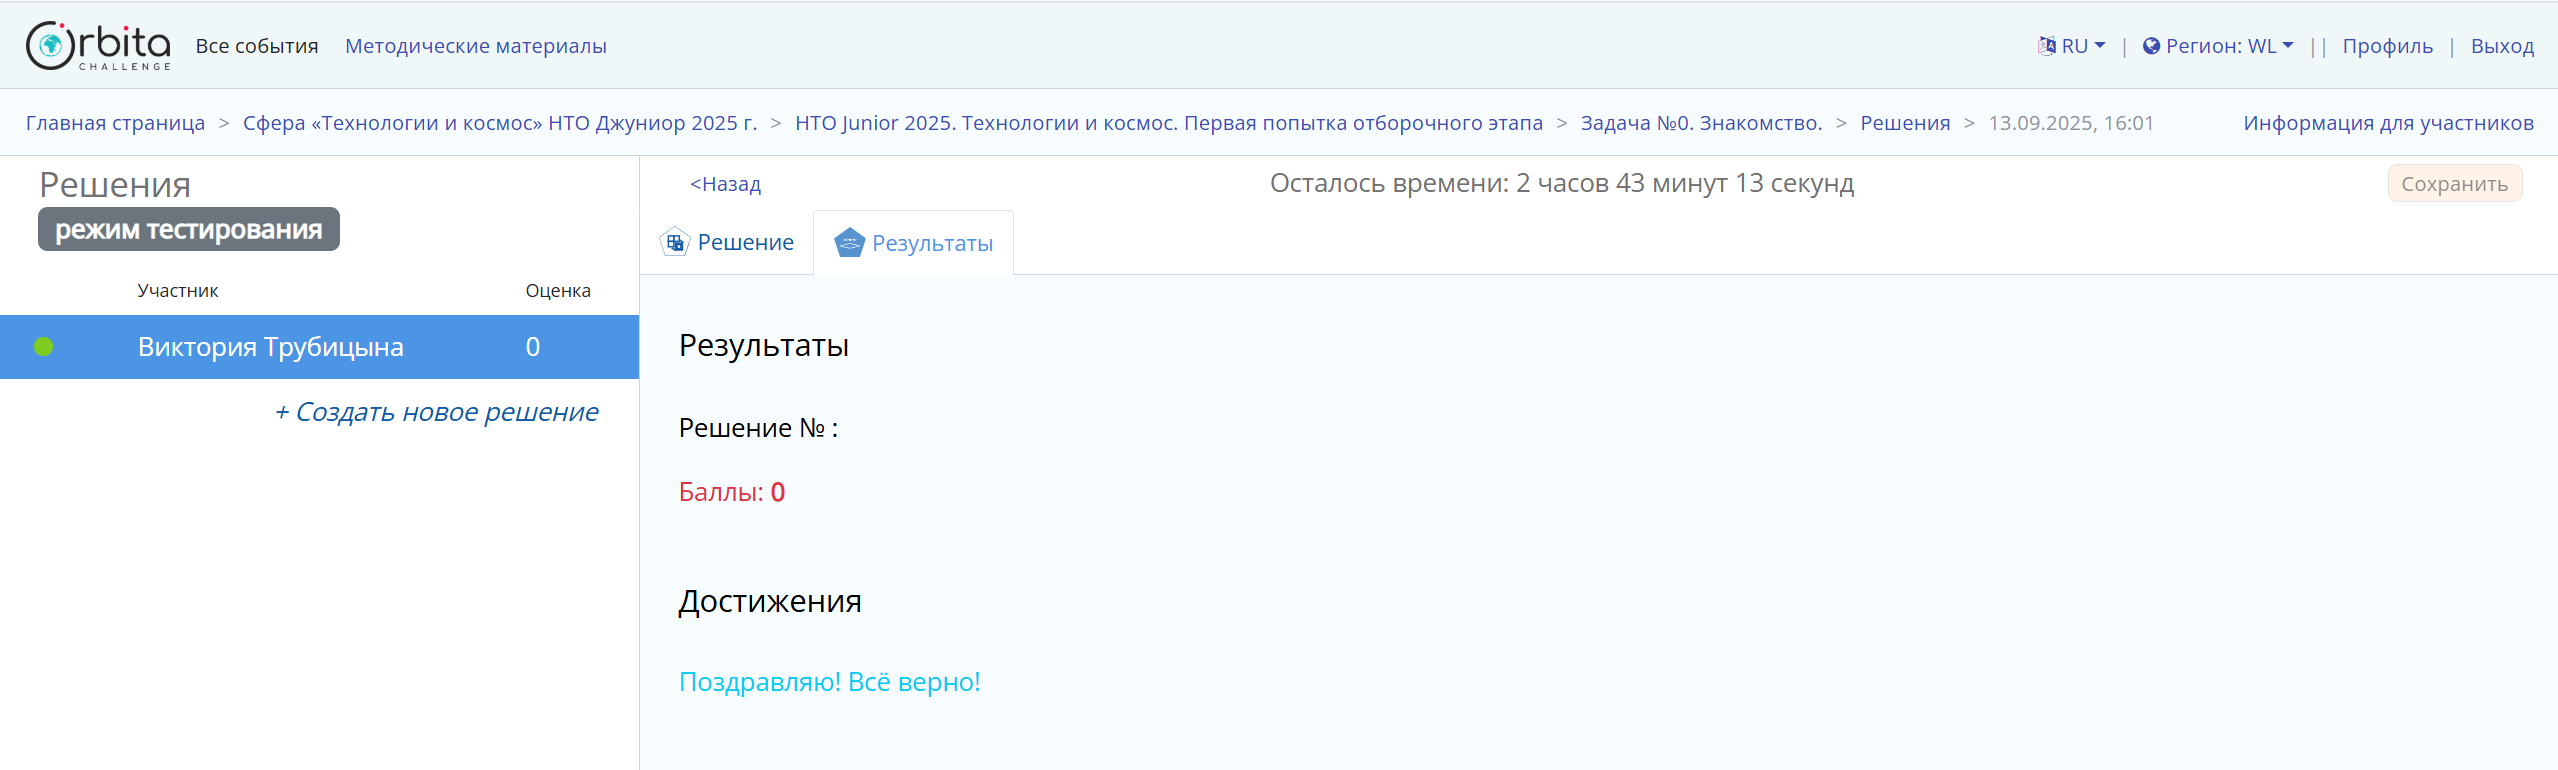Click the Решение tab icon
The image size is (2558, 770).
675,242
